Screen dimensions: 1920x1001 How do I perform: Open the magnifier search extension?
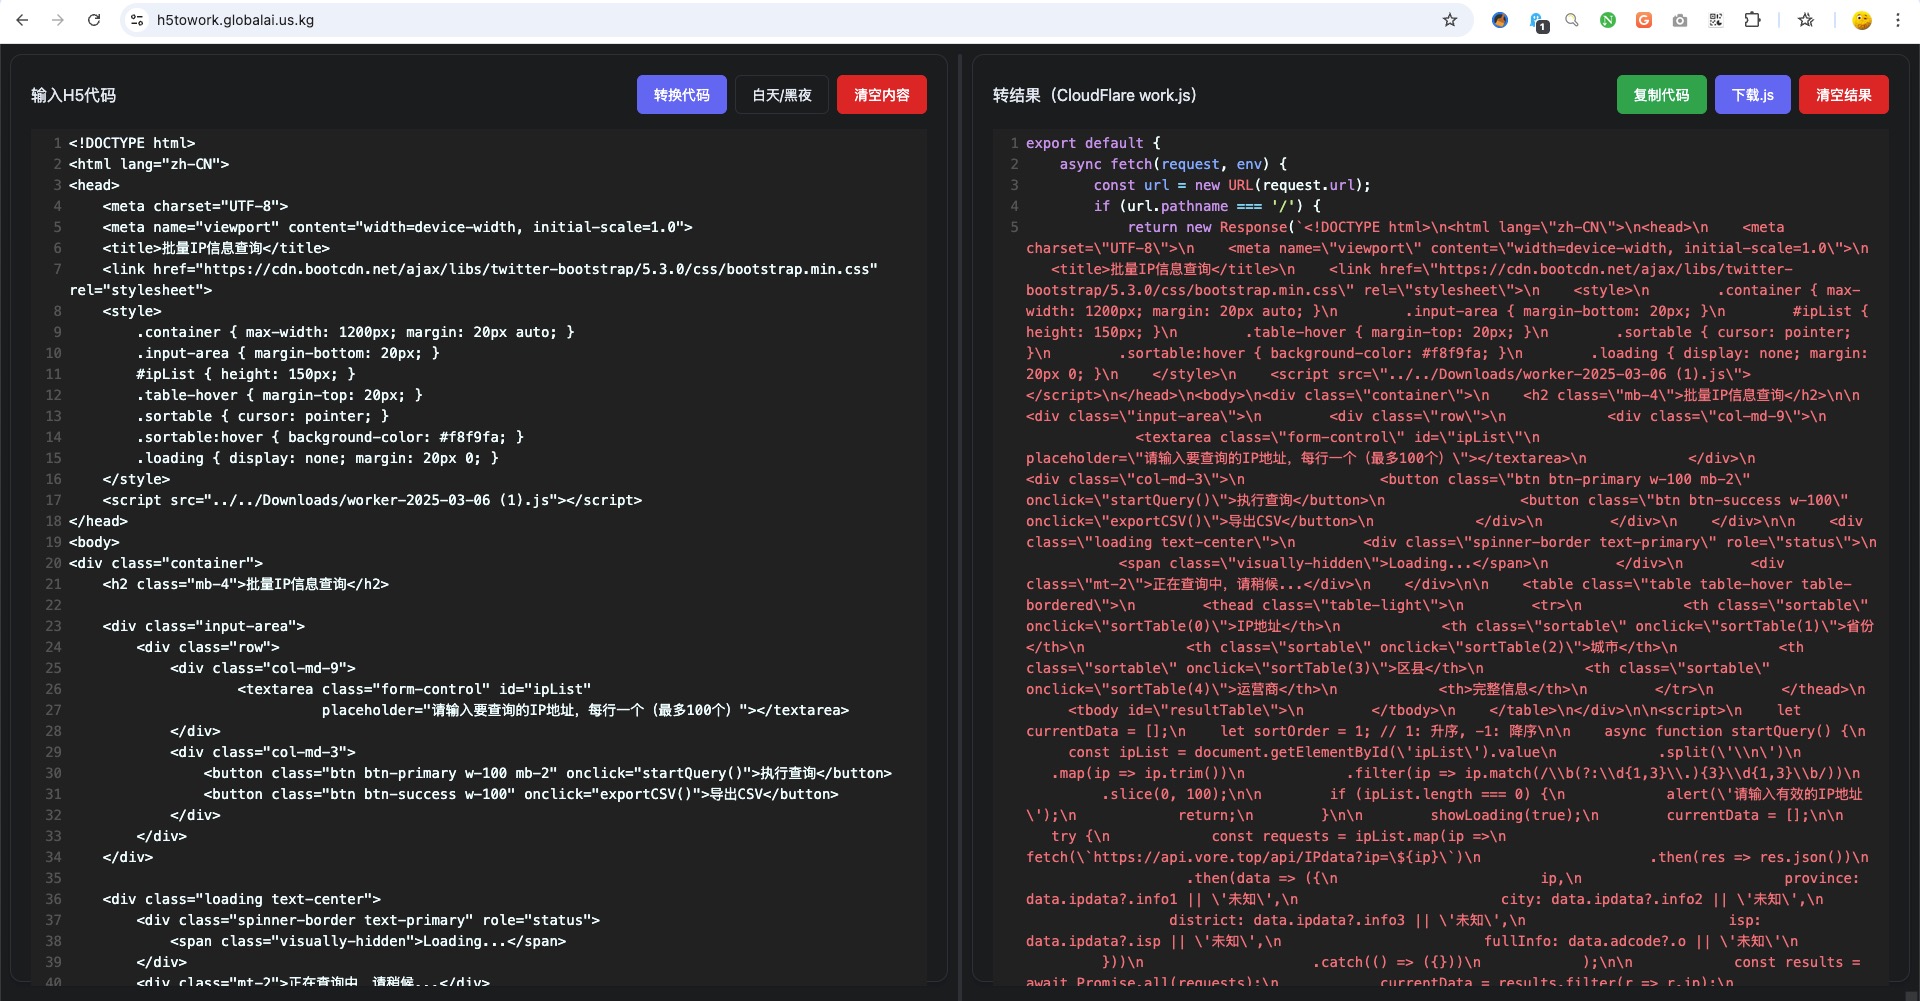pos(1572,20)
